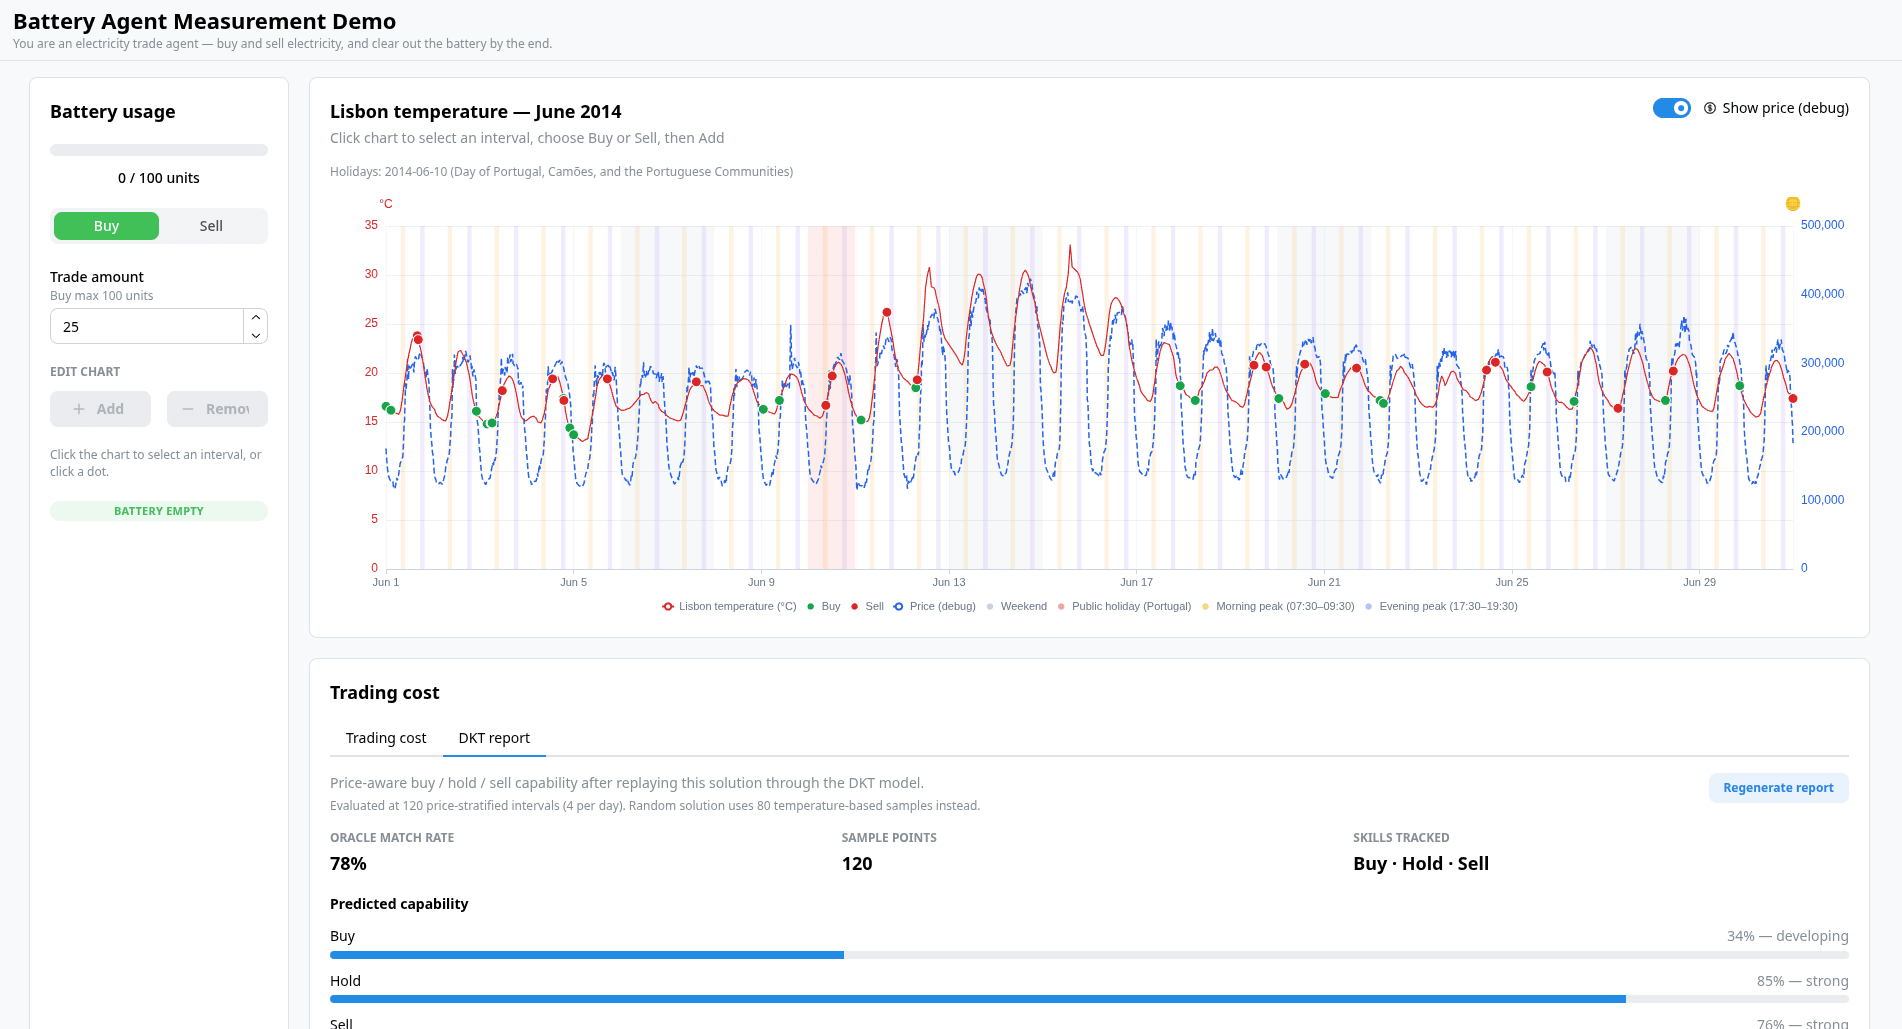Image resolution: width=1902 pixels, height=1029 pixels.
Task: Increase trade amount with up arrow
Action: pyautogui.click(x=256, y=317)
